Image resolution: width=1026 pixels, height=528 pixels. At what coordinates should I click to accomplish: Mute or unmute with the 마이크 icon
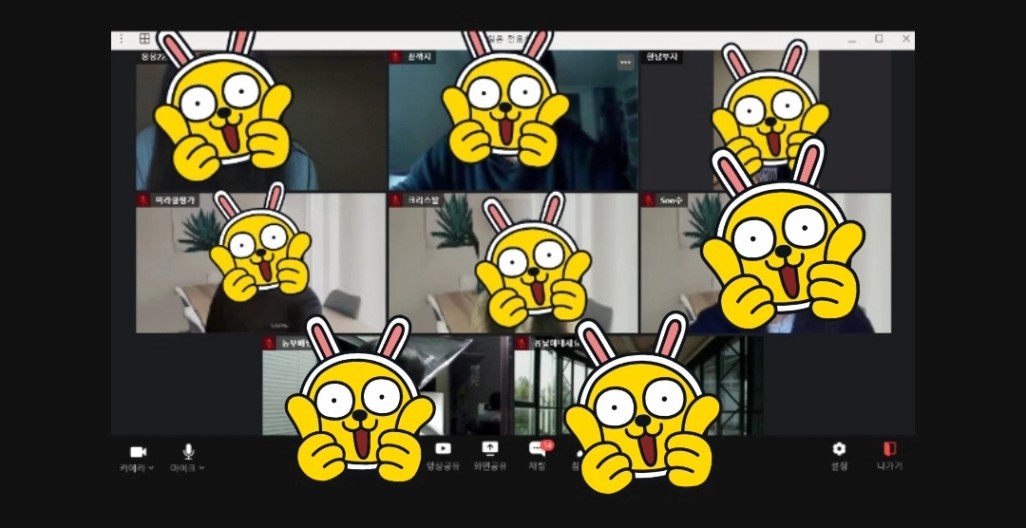pyautogui.click(x=188, y=451)
